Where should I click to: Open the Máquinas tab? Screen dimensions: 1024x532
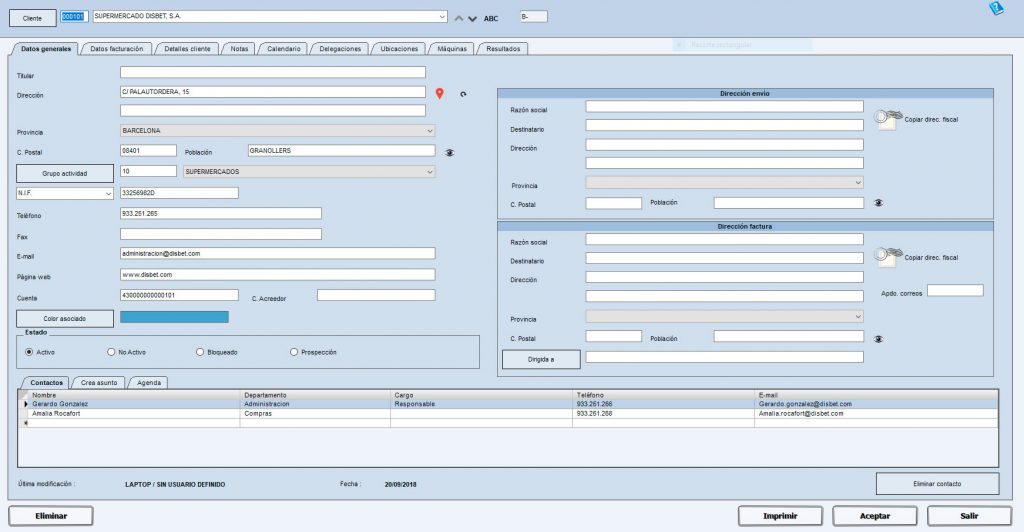click(x=452, y=49)
